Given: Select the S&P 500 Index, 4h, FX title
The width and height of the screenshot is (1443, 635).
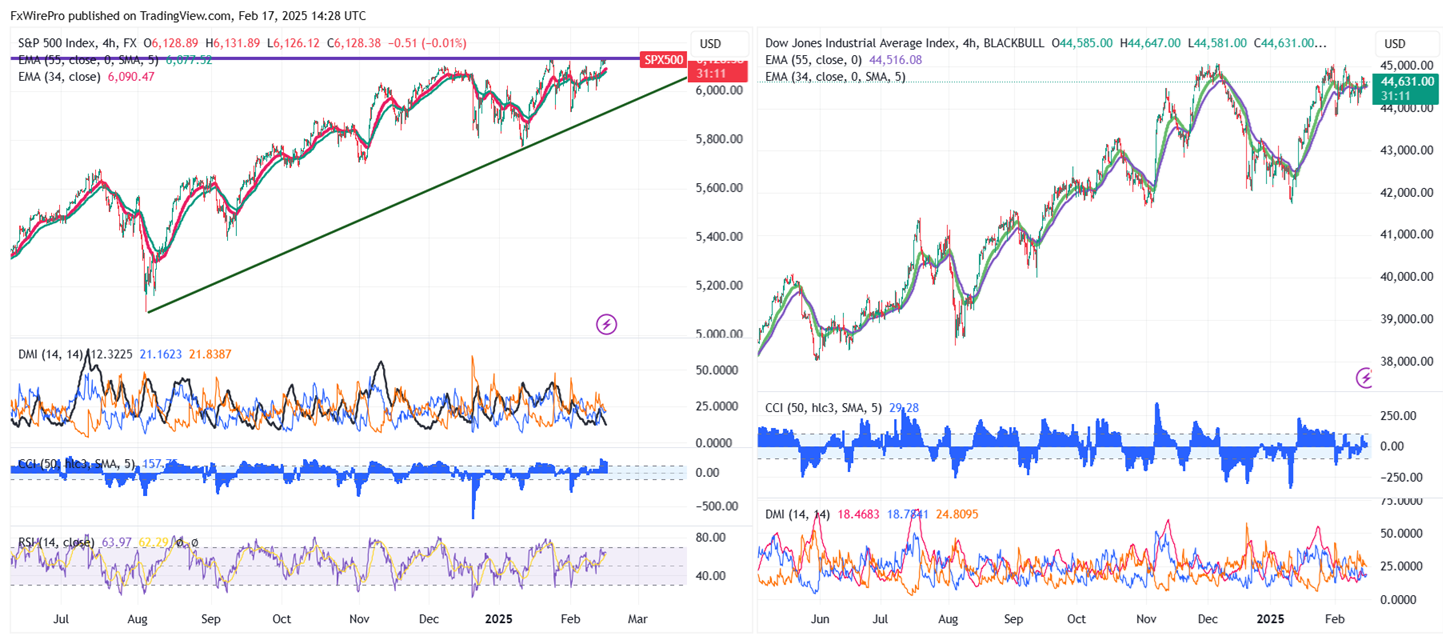Looking at the screenshot, I should 78,44.
